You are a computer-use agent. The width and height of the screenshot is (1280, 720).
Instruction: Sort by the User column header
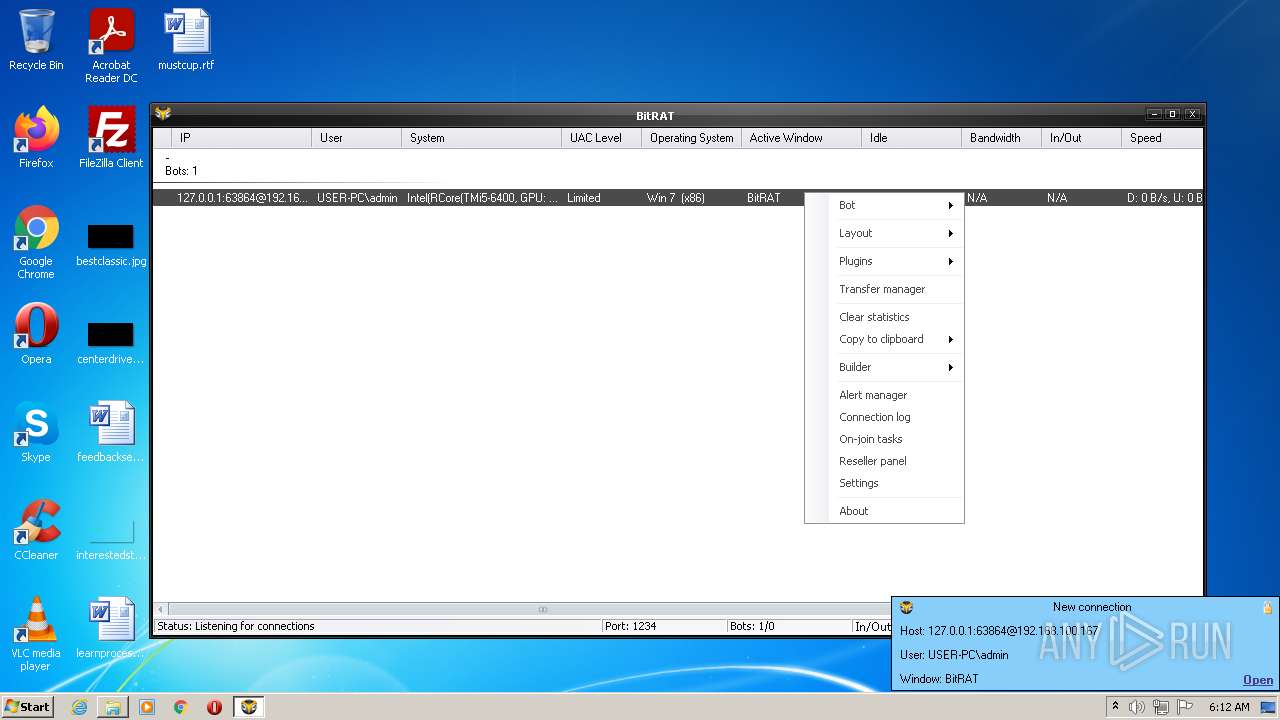click(x=356, y=138)
